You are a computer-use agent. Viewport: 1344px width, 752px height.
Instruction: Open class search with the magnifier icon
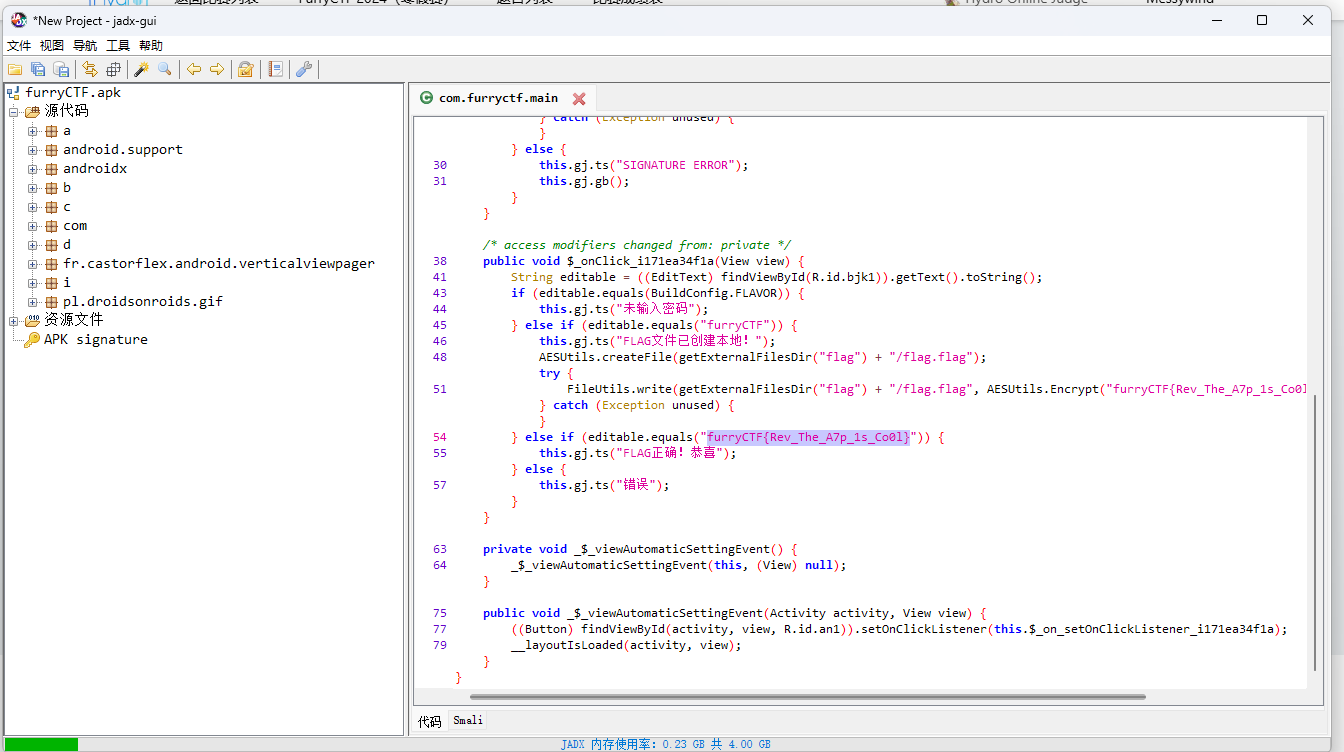coord(165,69)
